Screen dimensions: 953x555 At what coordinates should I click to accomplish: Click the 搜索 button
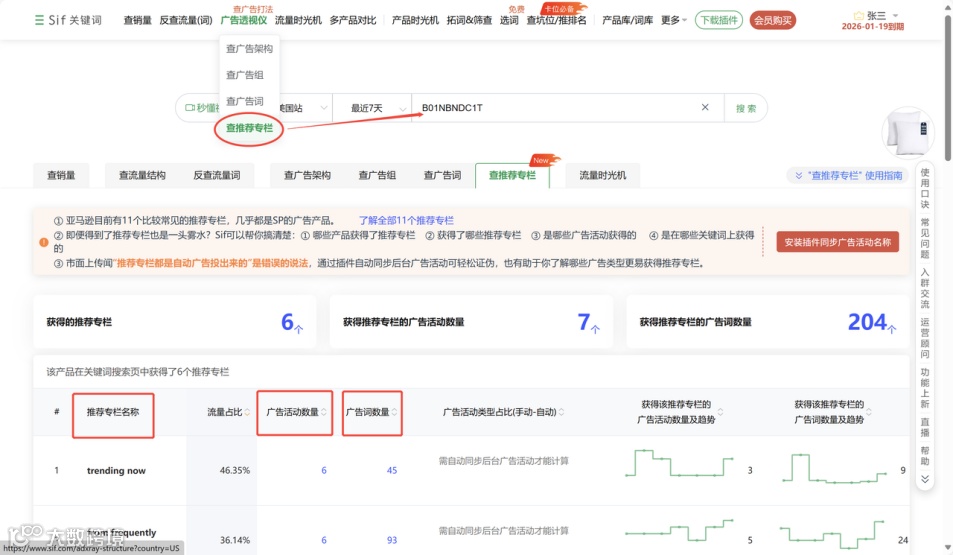click(x=746, y=108)
